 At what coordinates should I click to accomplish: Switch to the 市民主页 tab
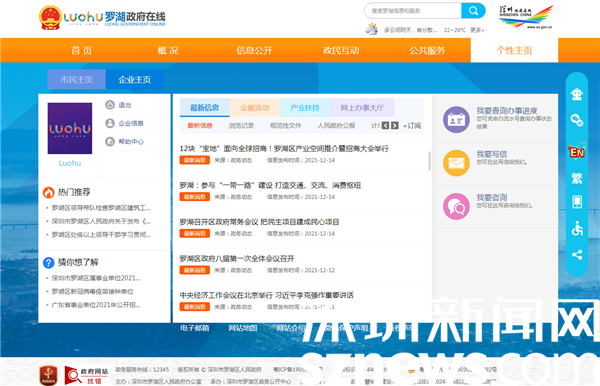pyautogui.click(x=76, y=80)
